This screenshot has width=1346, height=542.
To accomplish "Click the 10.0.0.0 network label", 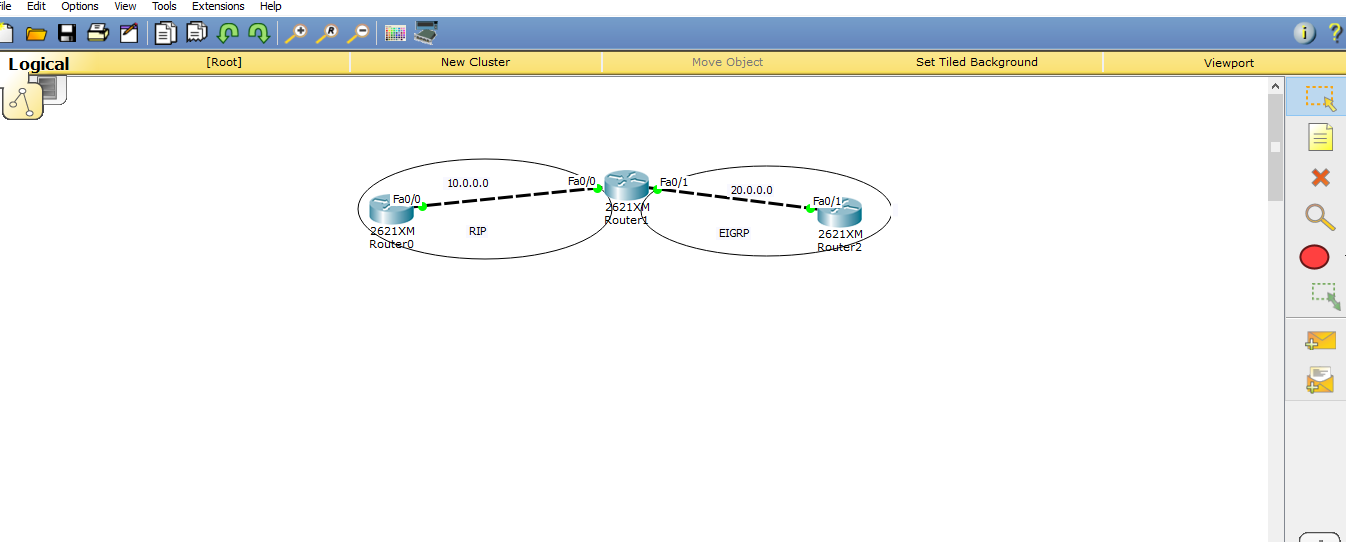I will point(468,183).
